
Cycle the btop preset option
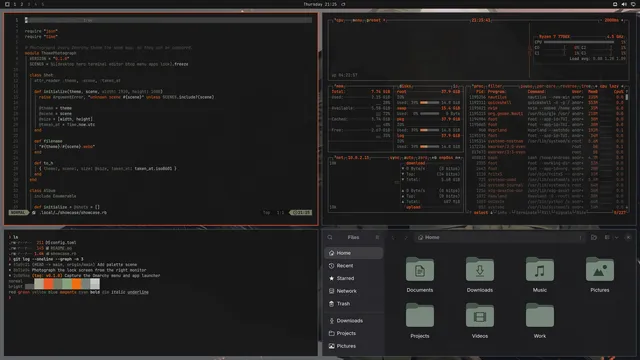[x=375, y=20]
